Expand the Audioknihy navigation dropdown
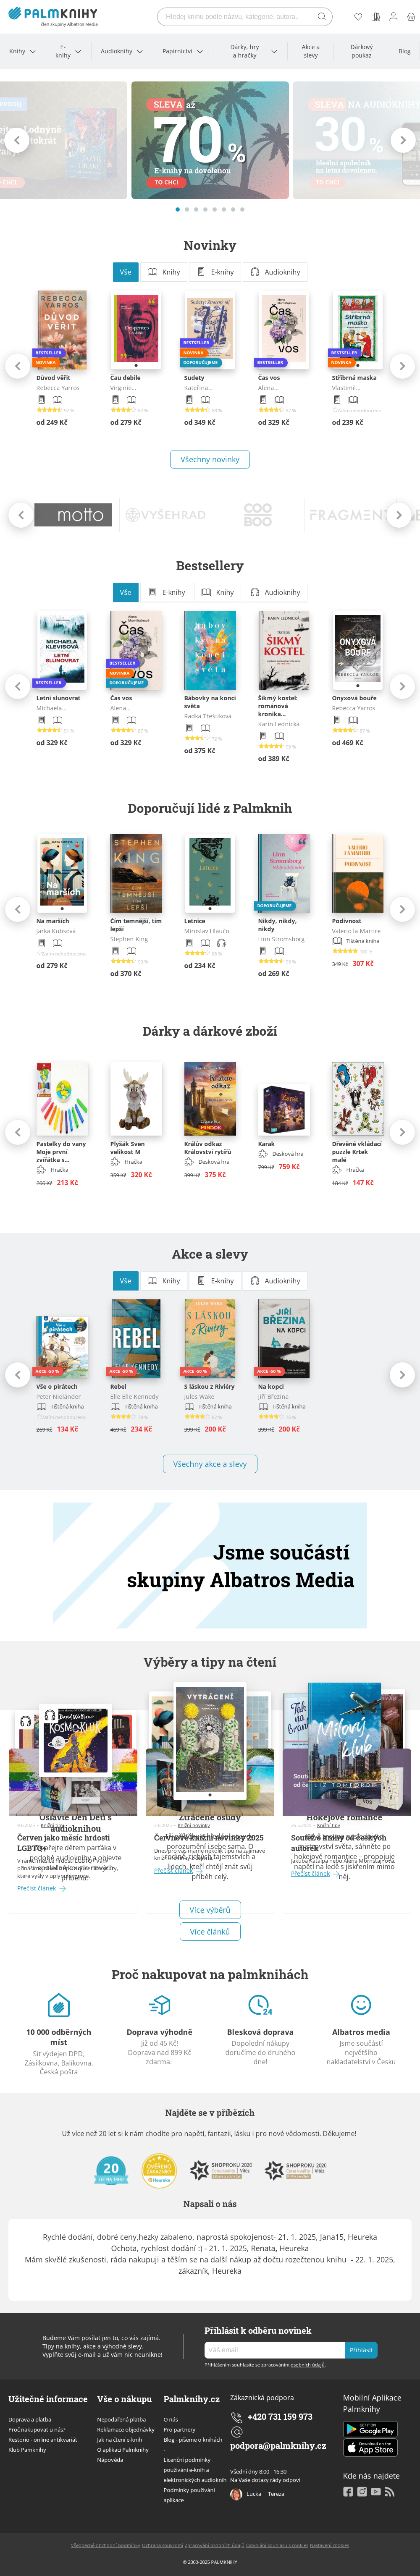Image resolution: width=420 pixels, height=2576 pixels. point(121,51)
